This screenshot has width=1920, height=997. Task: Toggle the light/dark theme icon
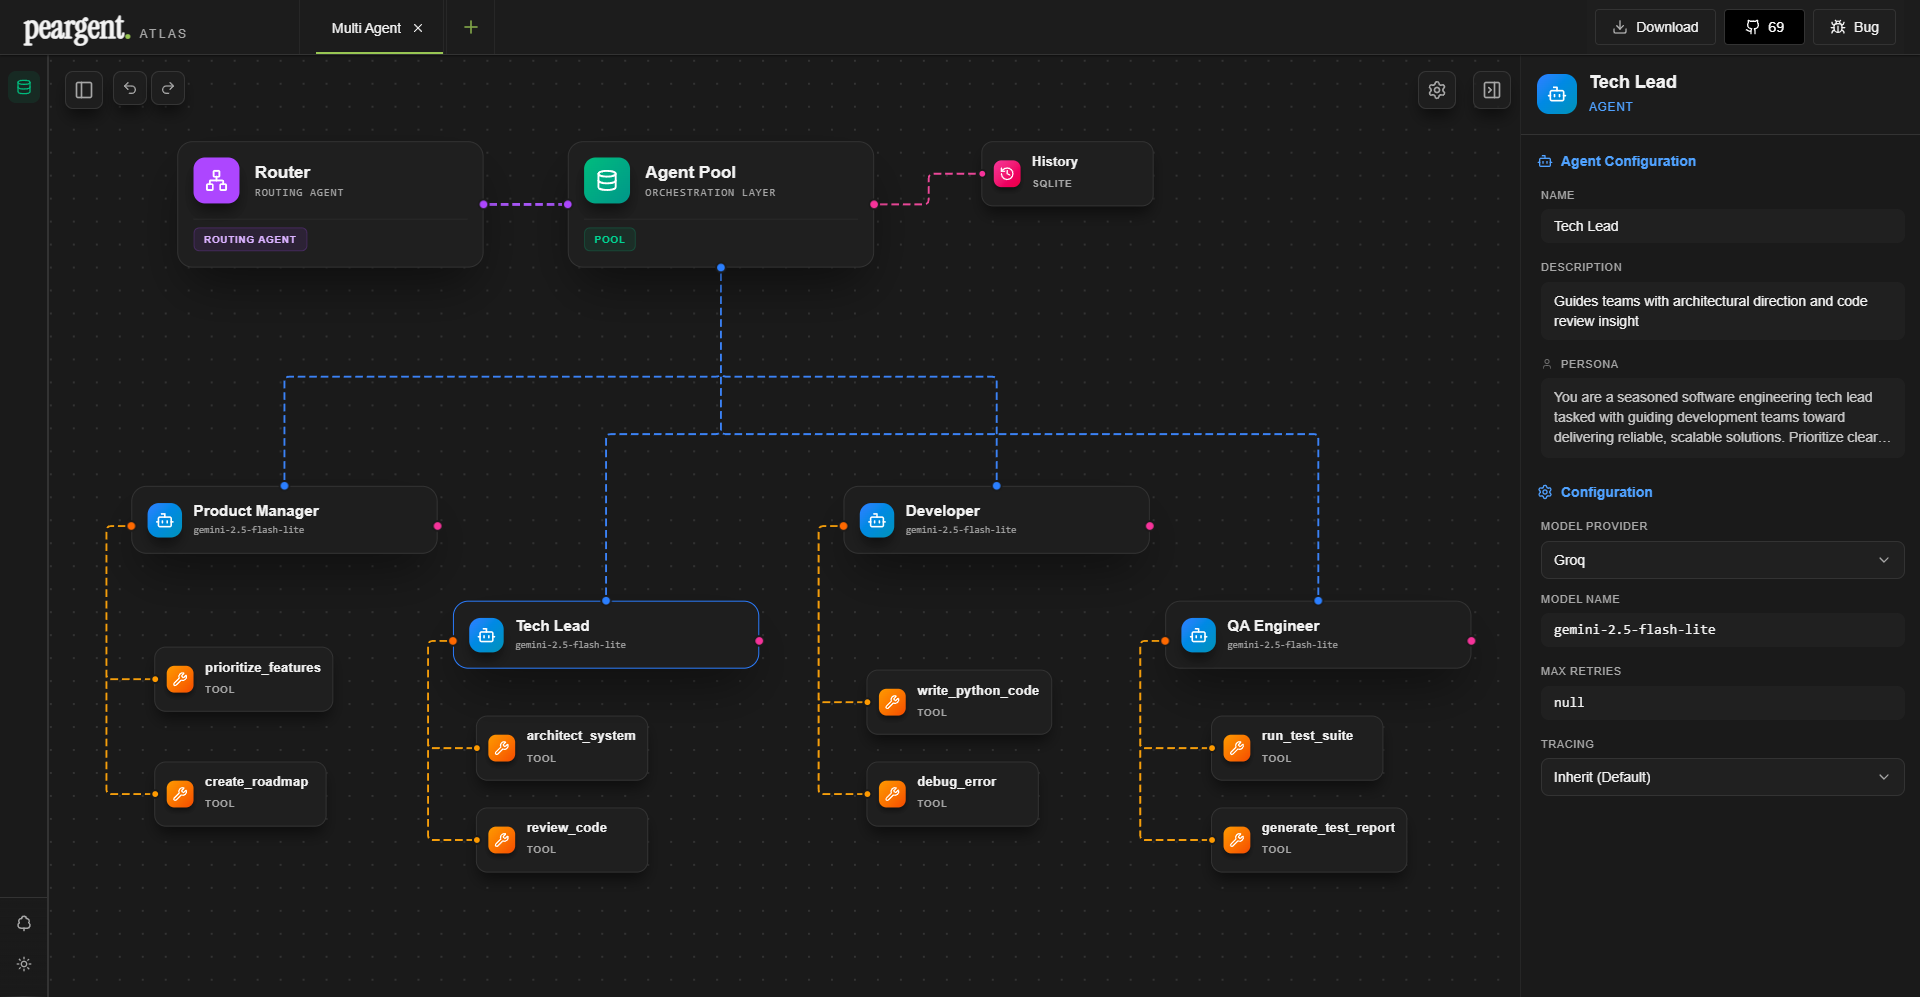click(x=24, y=964)
